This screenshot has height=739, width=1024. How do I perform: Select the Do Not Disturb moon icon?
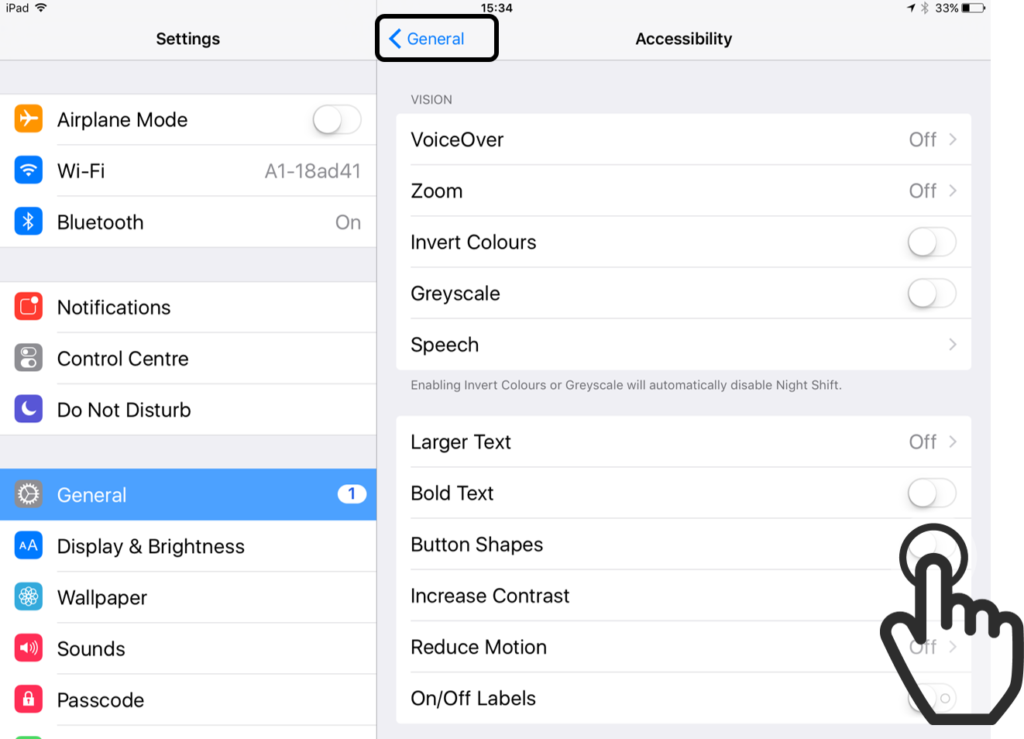[28, 409]
